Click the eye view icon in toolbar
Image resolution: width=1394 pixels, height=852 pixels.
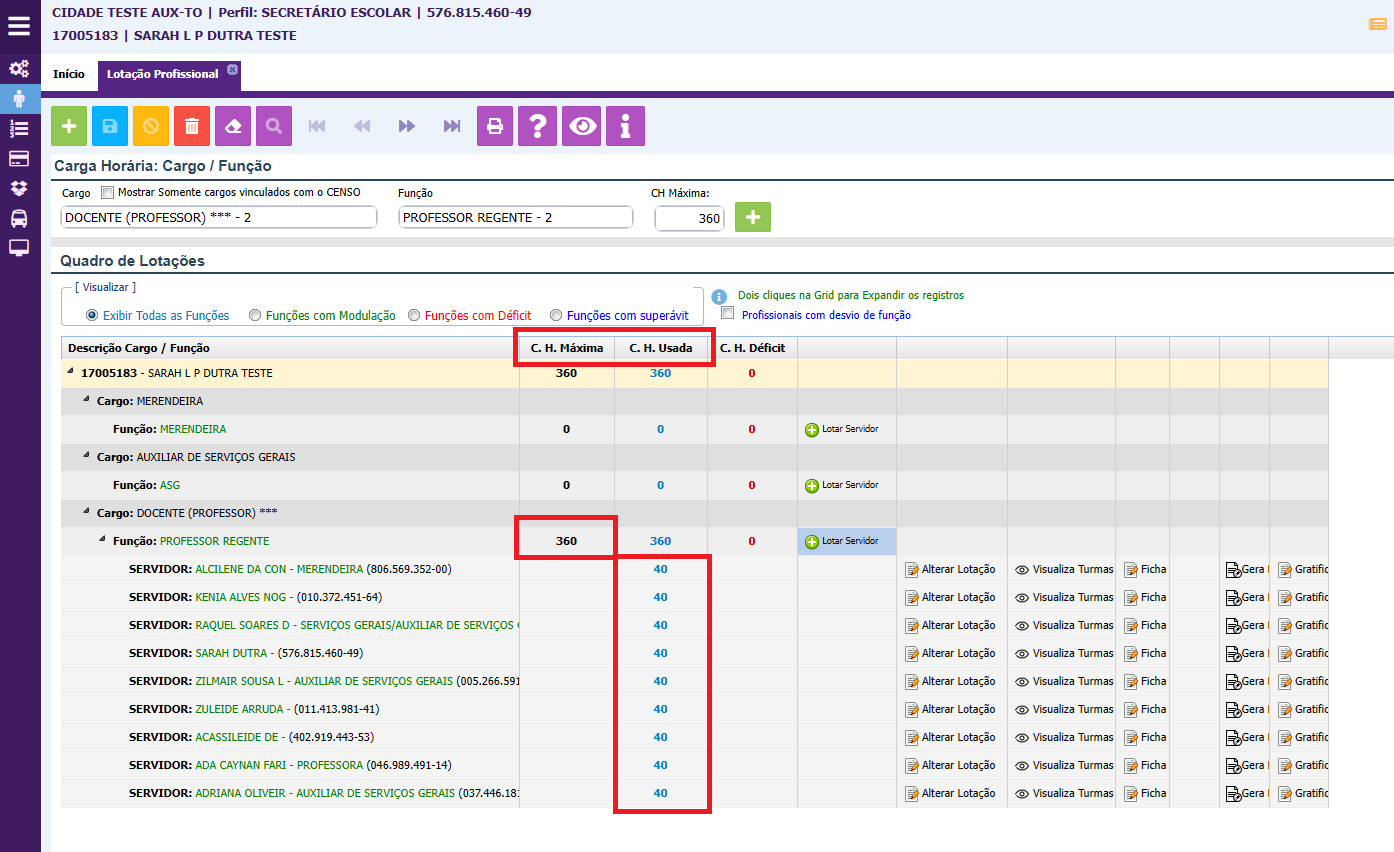click(581, 126)
